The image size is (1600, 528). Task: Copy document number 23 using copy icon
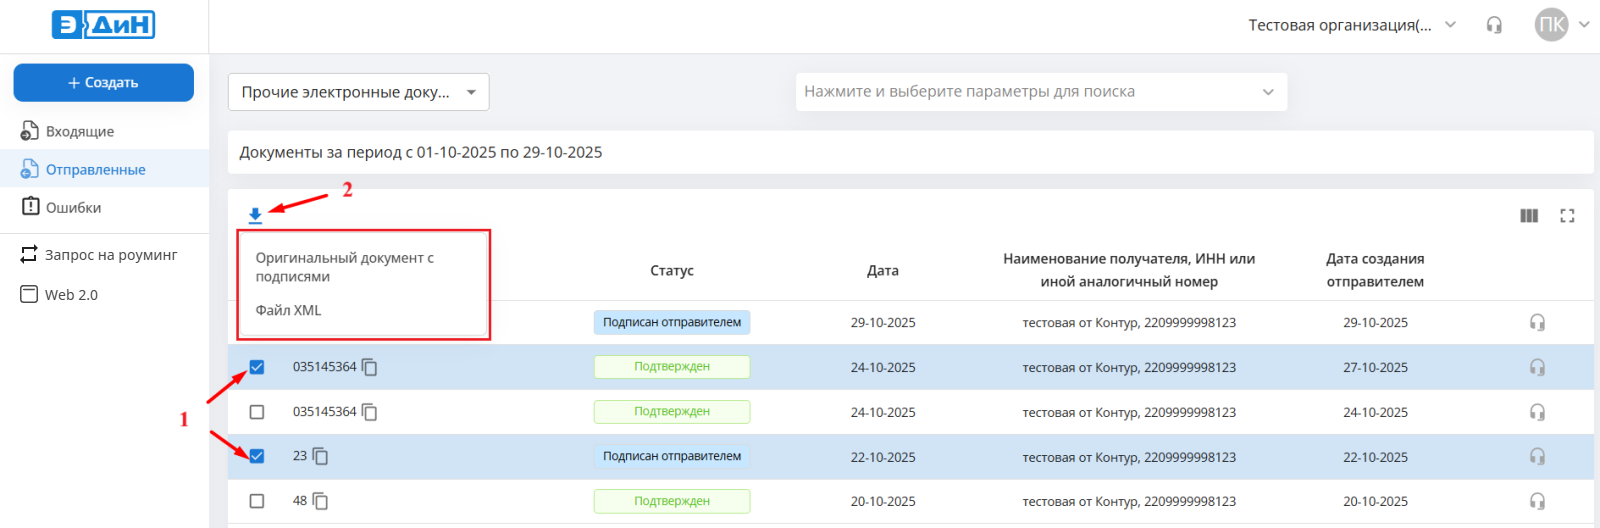pos(320,456)
